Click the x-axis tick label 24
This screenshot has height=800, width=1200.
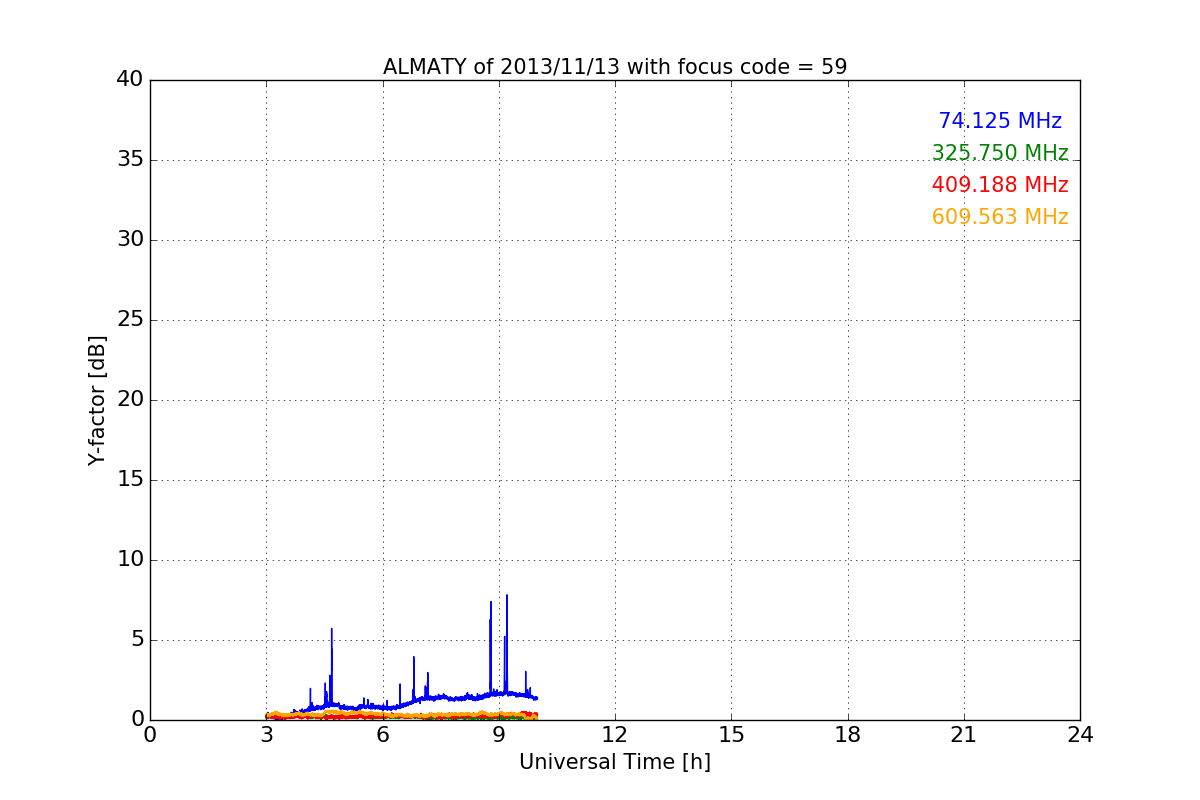(x=1080, y=734)
